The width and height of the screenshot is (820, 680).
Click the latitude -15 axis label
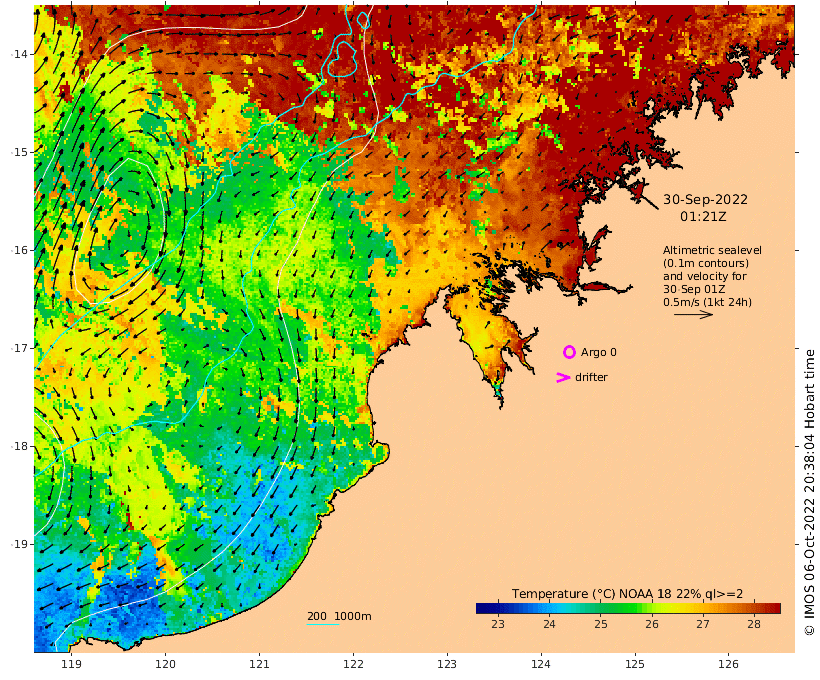coord(19,152)
